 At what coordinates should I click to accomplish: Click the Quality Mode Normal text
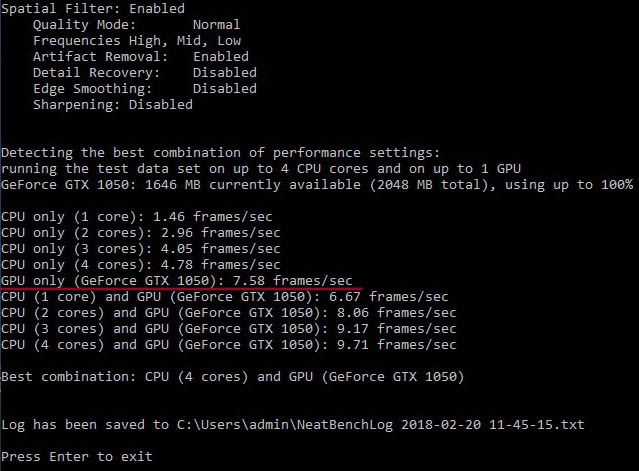137,25
